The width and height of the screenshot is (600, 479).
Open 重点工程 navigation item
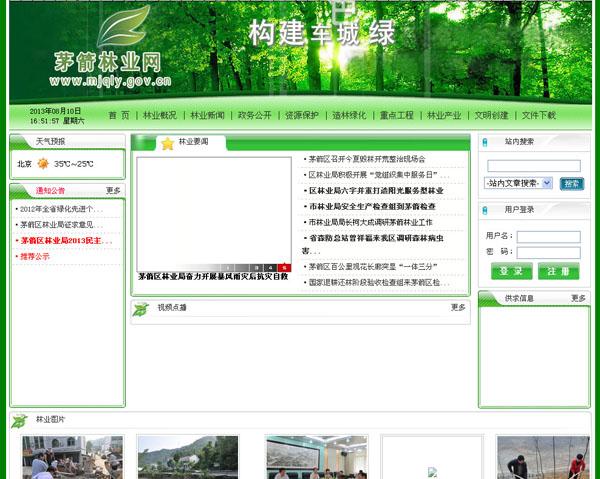pyautogui.click(x=397, y=115)
